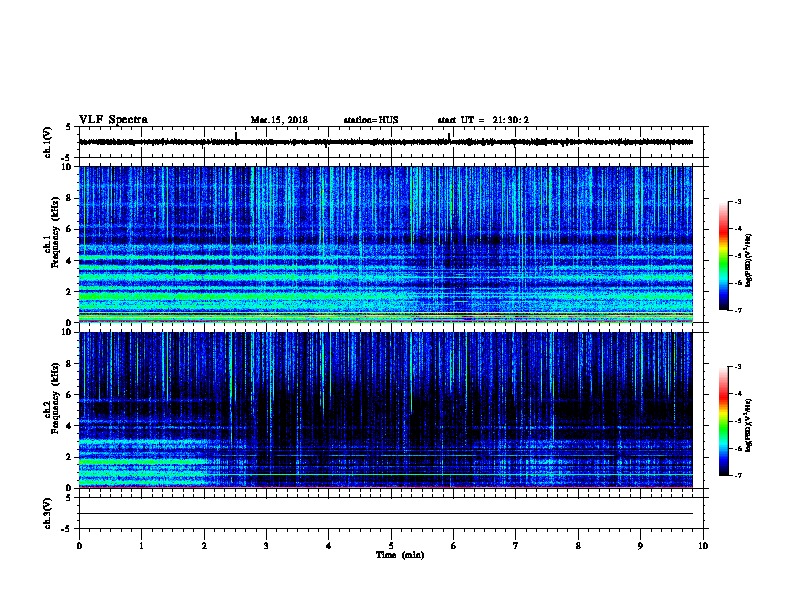Click inside the ch.2 spectrogram panel
The image size is (792, 612).
pos(386,410)
